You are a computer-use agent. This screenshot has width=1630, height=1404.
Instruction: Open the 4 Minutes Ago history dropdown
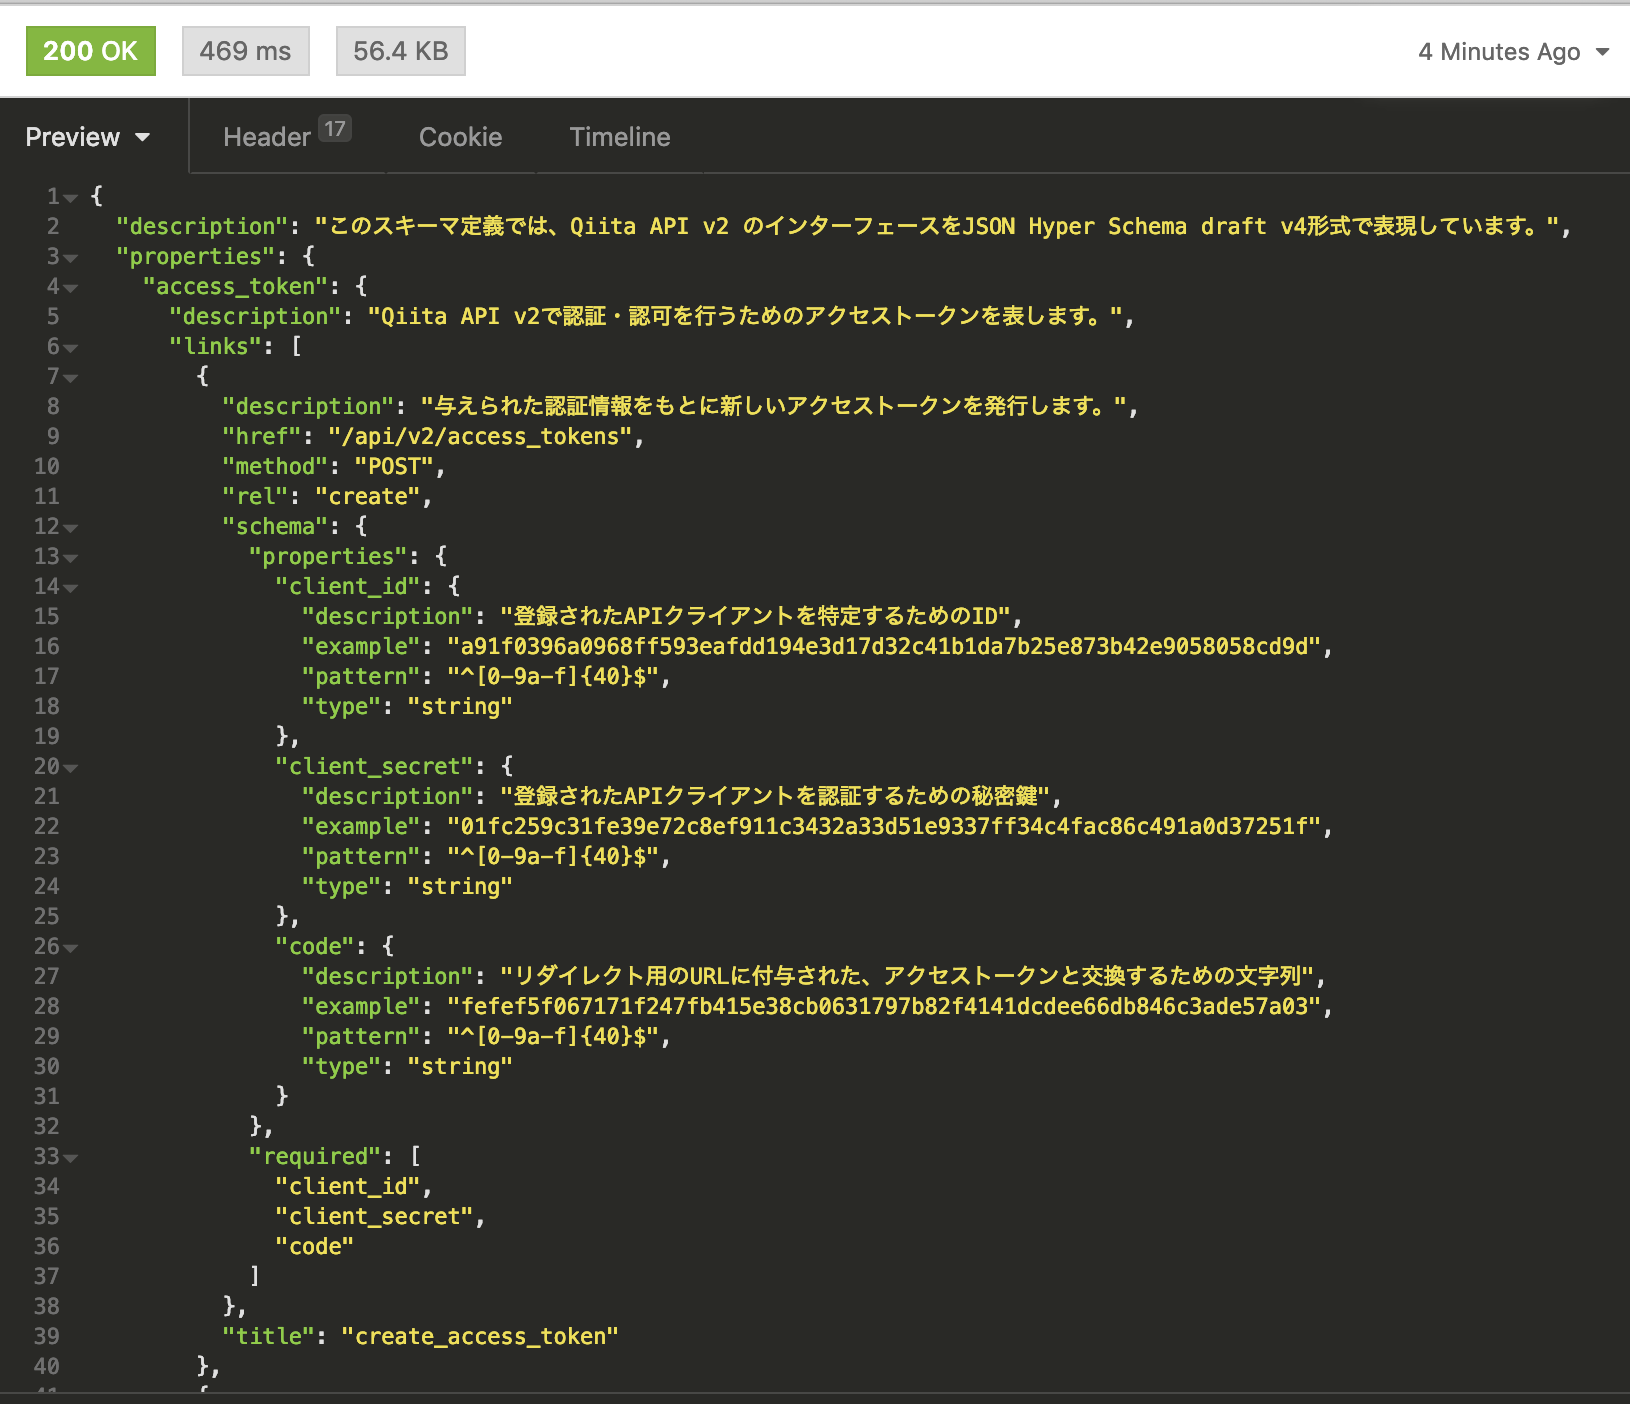[1513, 52]
